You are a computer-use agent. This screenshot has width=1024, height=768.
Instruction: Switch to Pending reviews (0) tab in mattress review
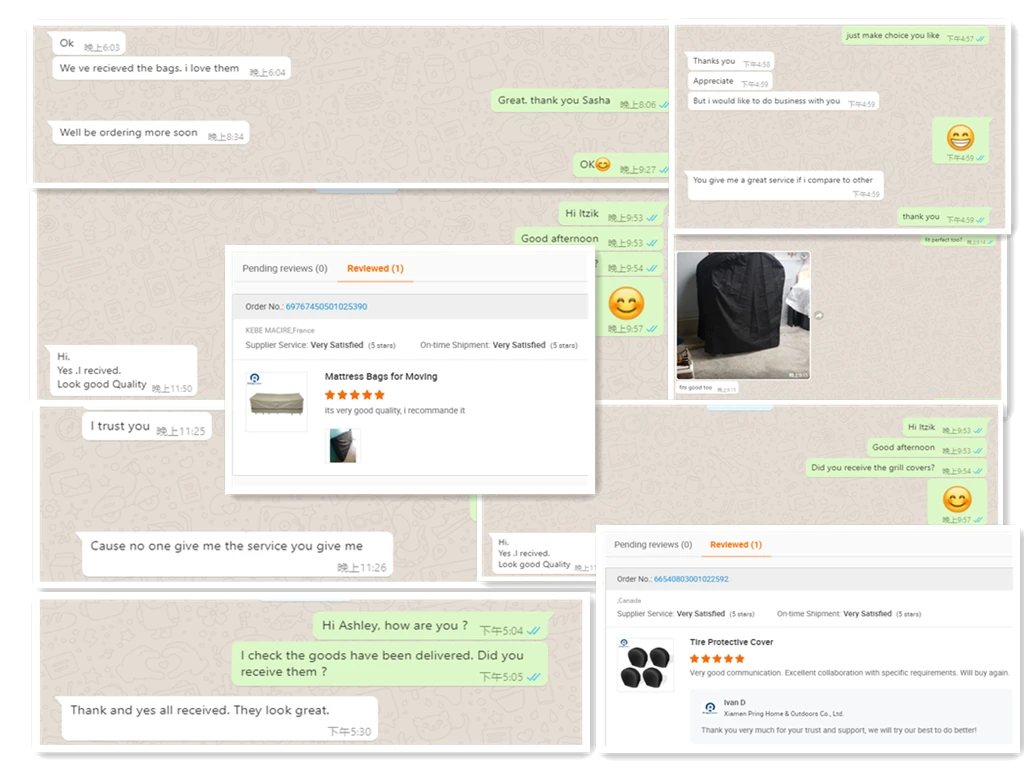pos(285,268)
